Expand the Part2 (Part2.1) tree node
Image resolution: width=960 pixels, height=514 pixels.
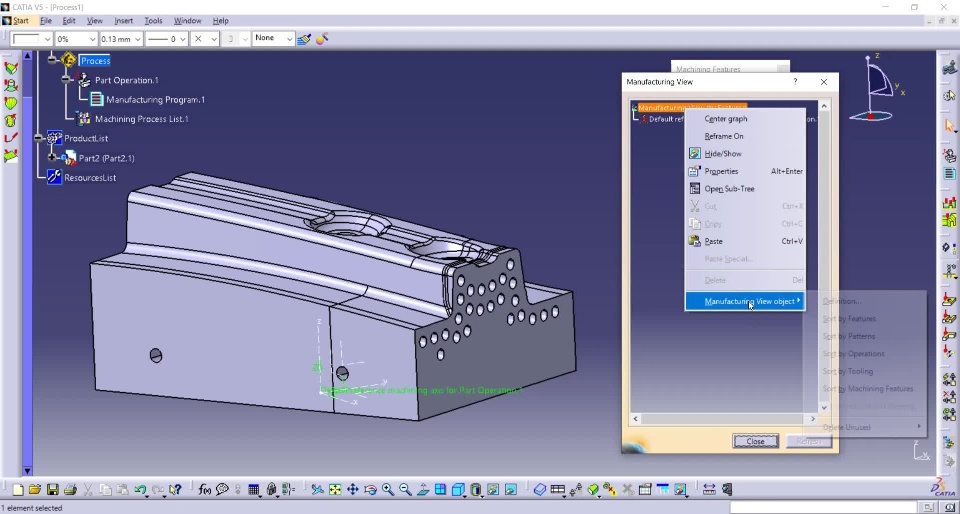point(52,158)
